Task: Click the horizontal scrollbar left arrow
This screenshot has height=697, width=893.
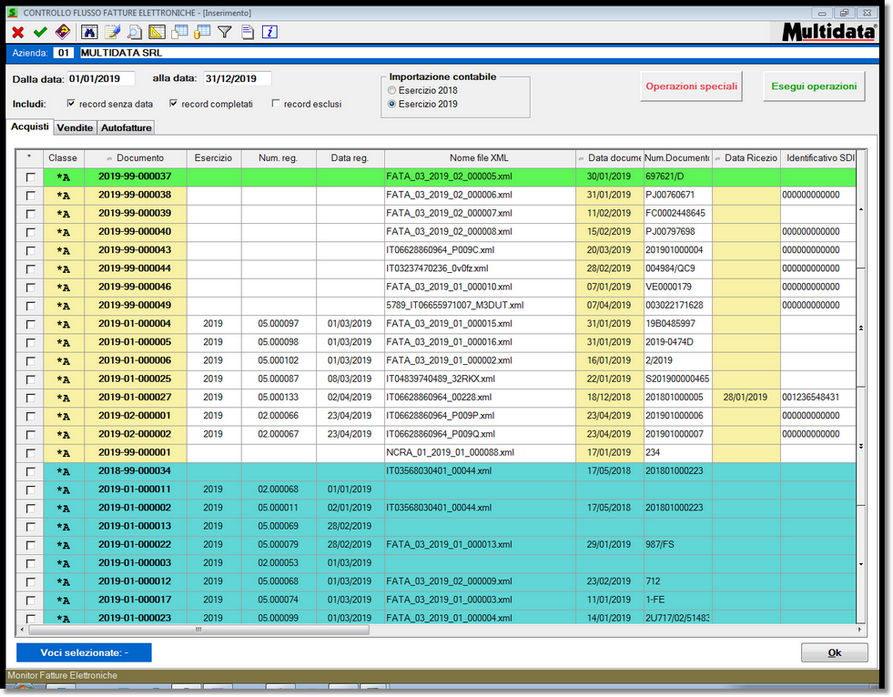Action: coord(22,630)
